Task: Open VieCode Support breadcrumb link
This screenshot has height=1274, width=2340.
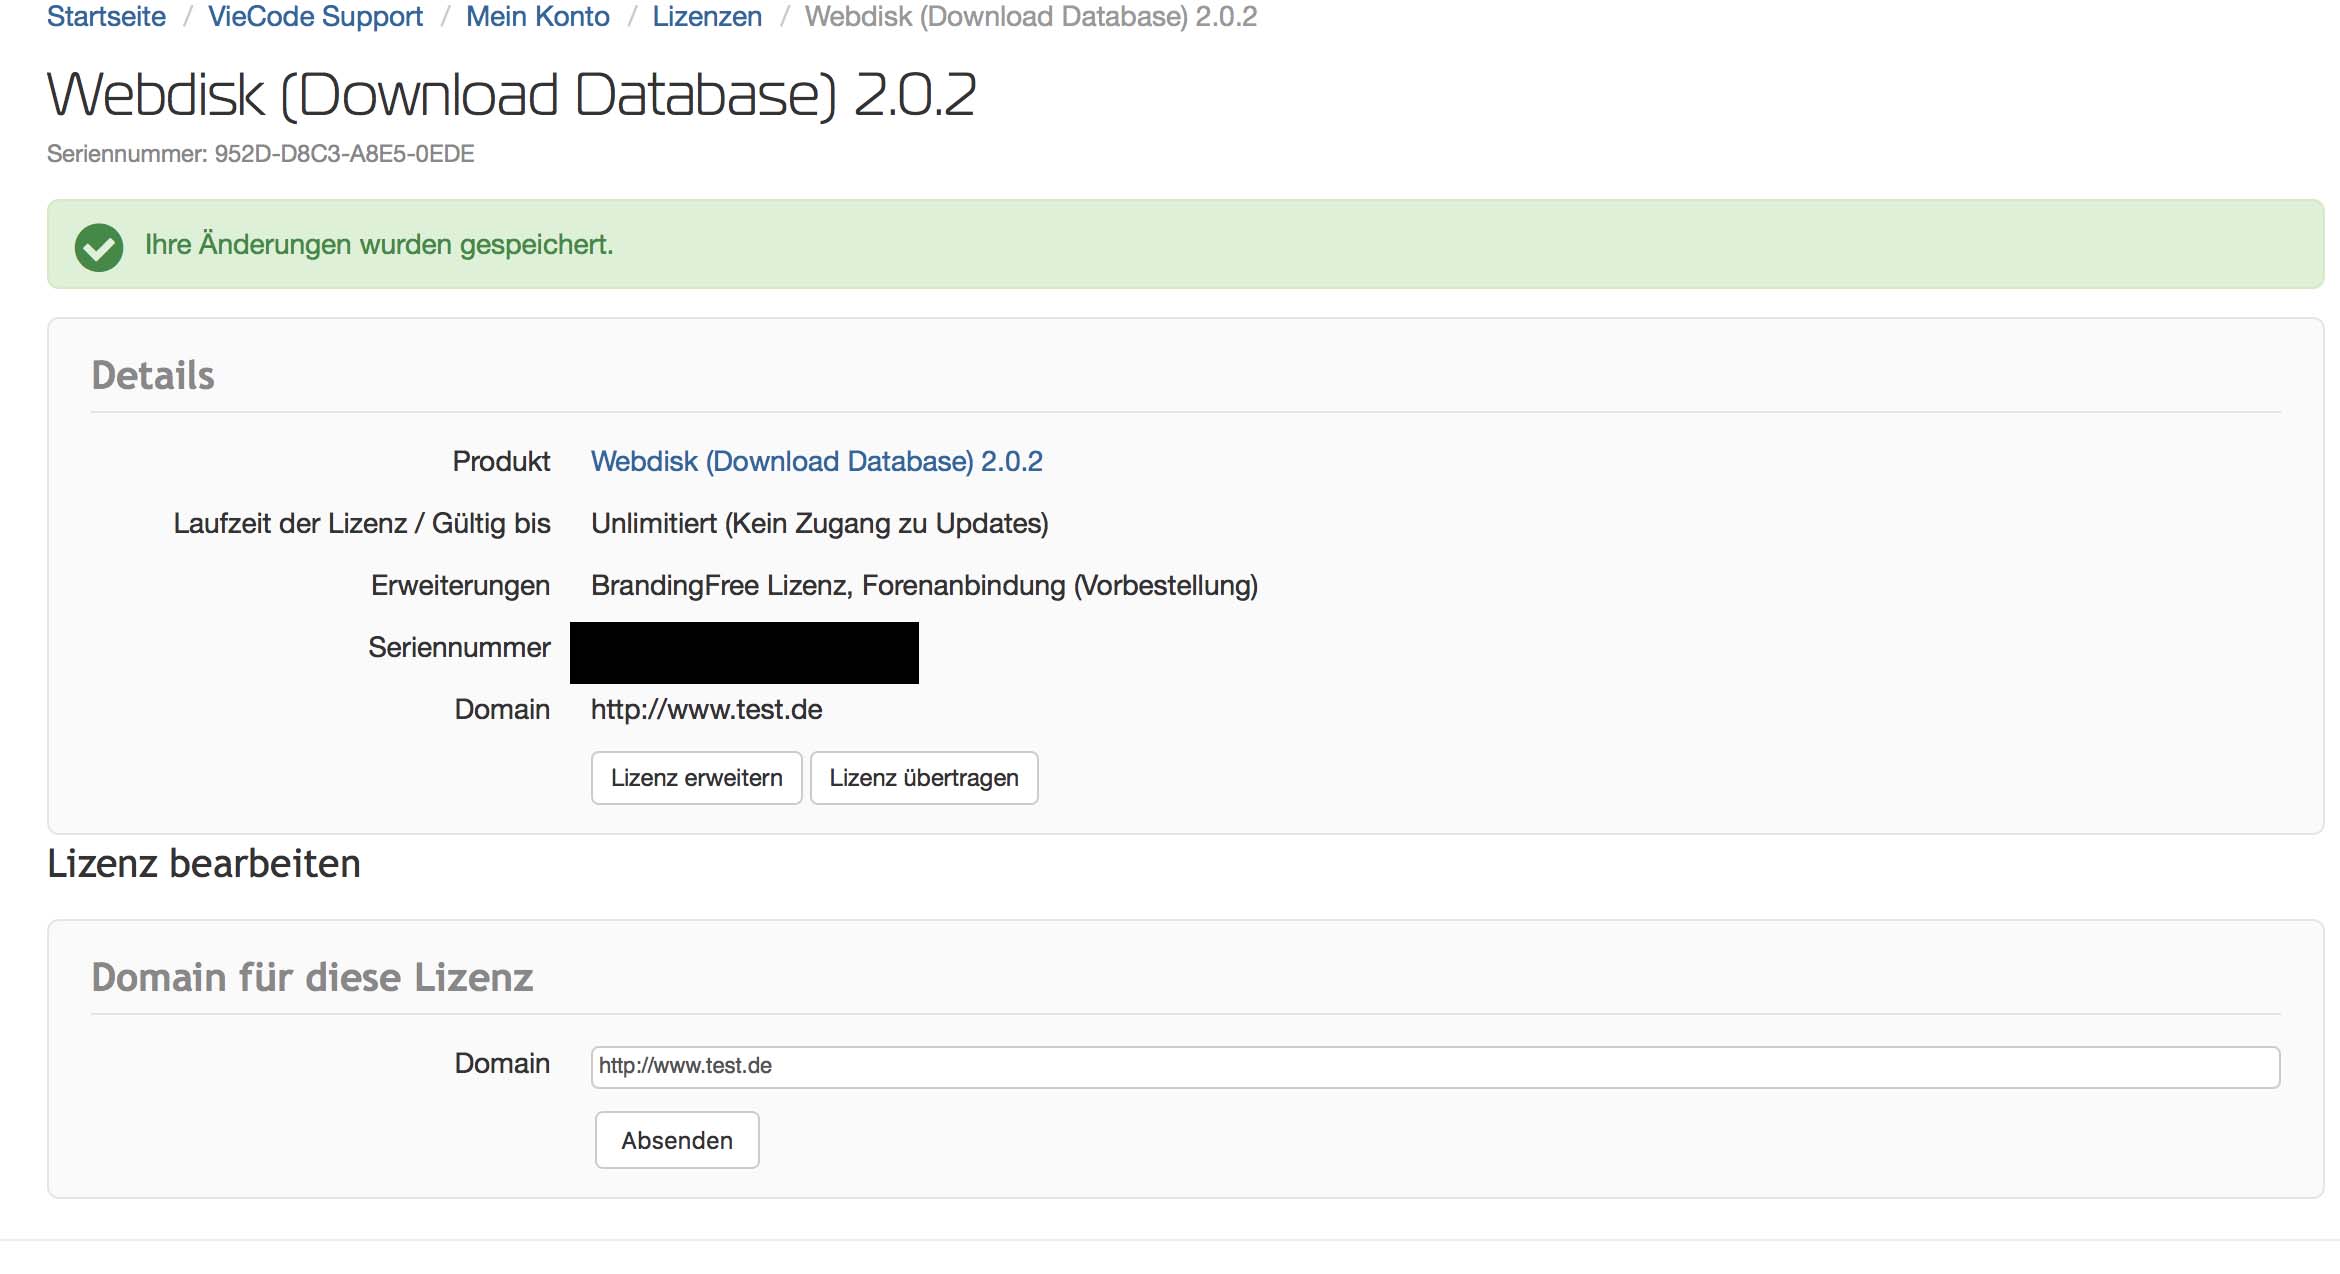Action: pyautogui.click(x=315, y=17)
